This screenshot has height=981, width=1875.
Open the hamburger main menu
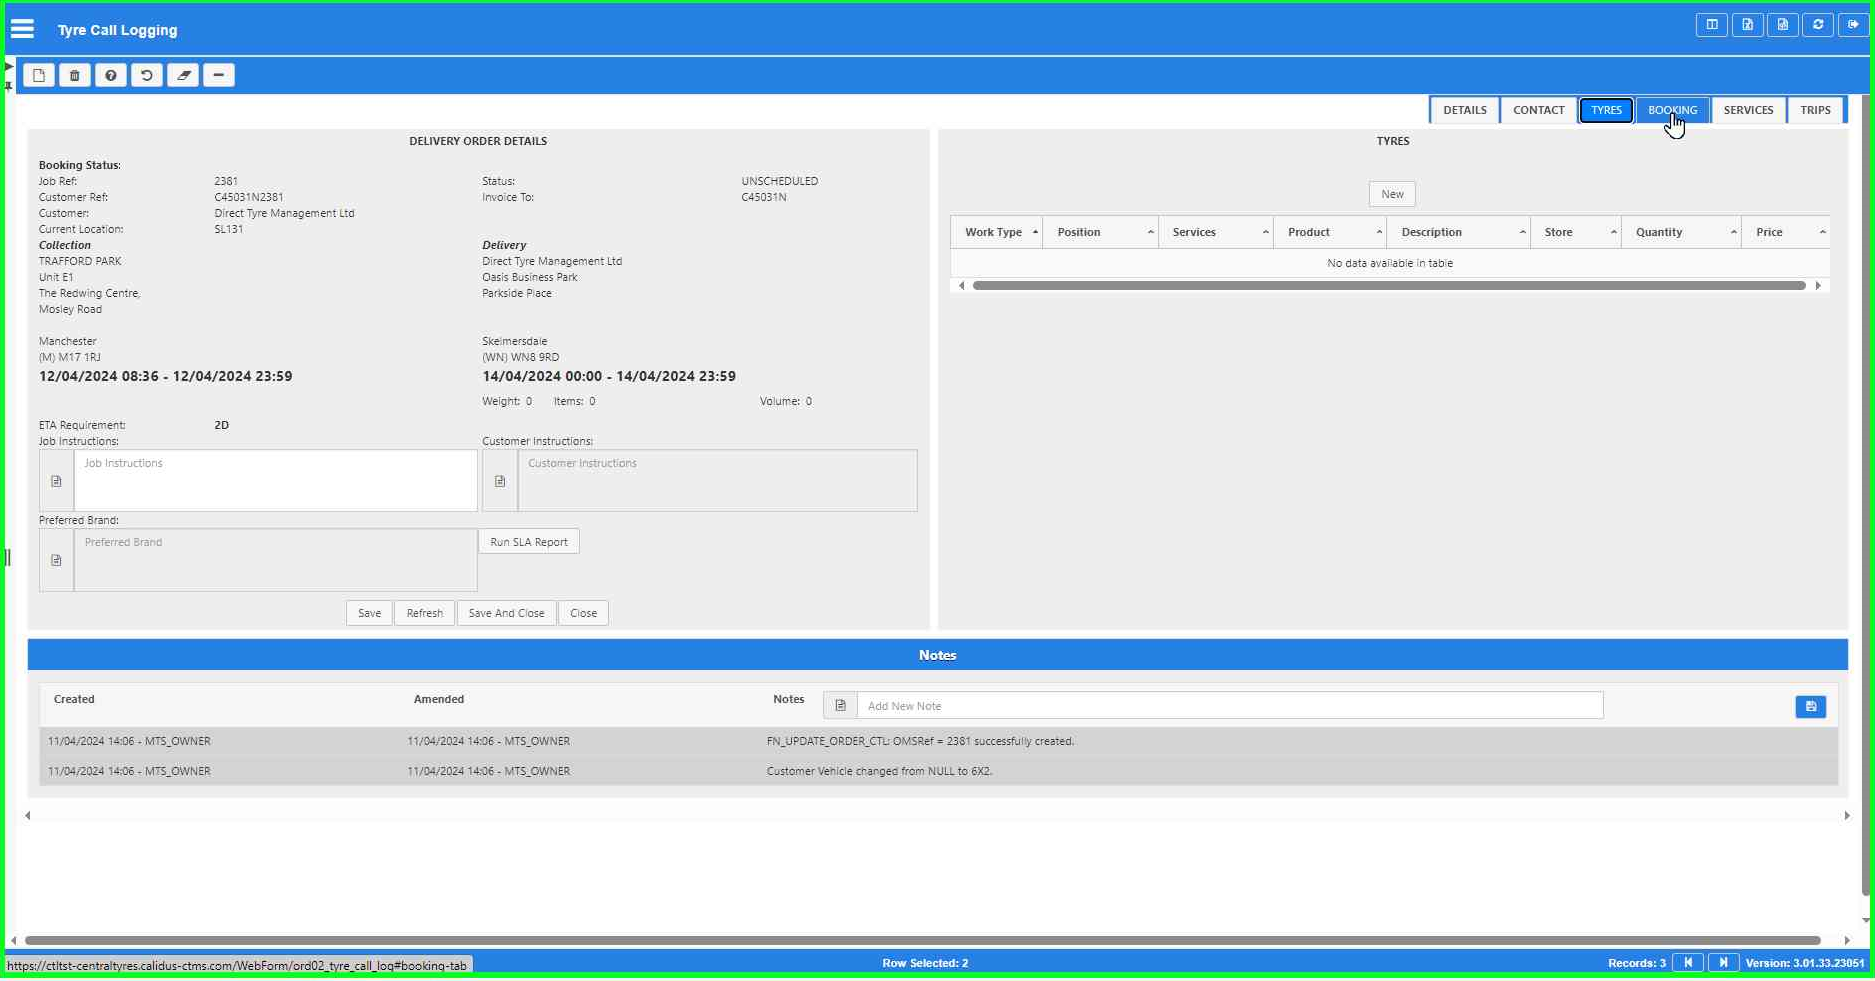tap(22, 29)
